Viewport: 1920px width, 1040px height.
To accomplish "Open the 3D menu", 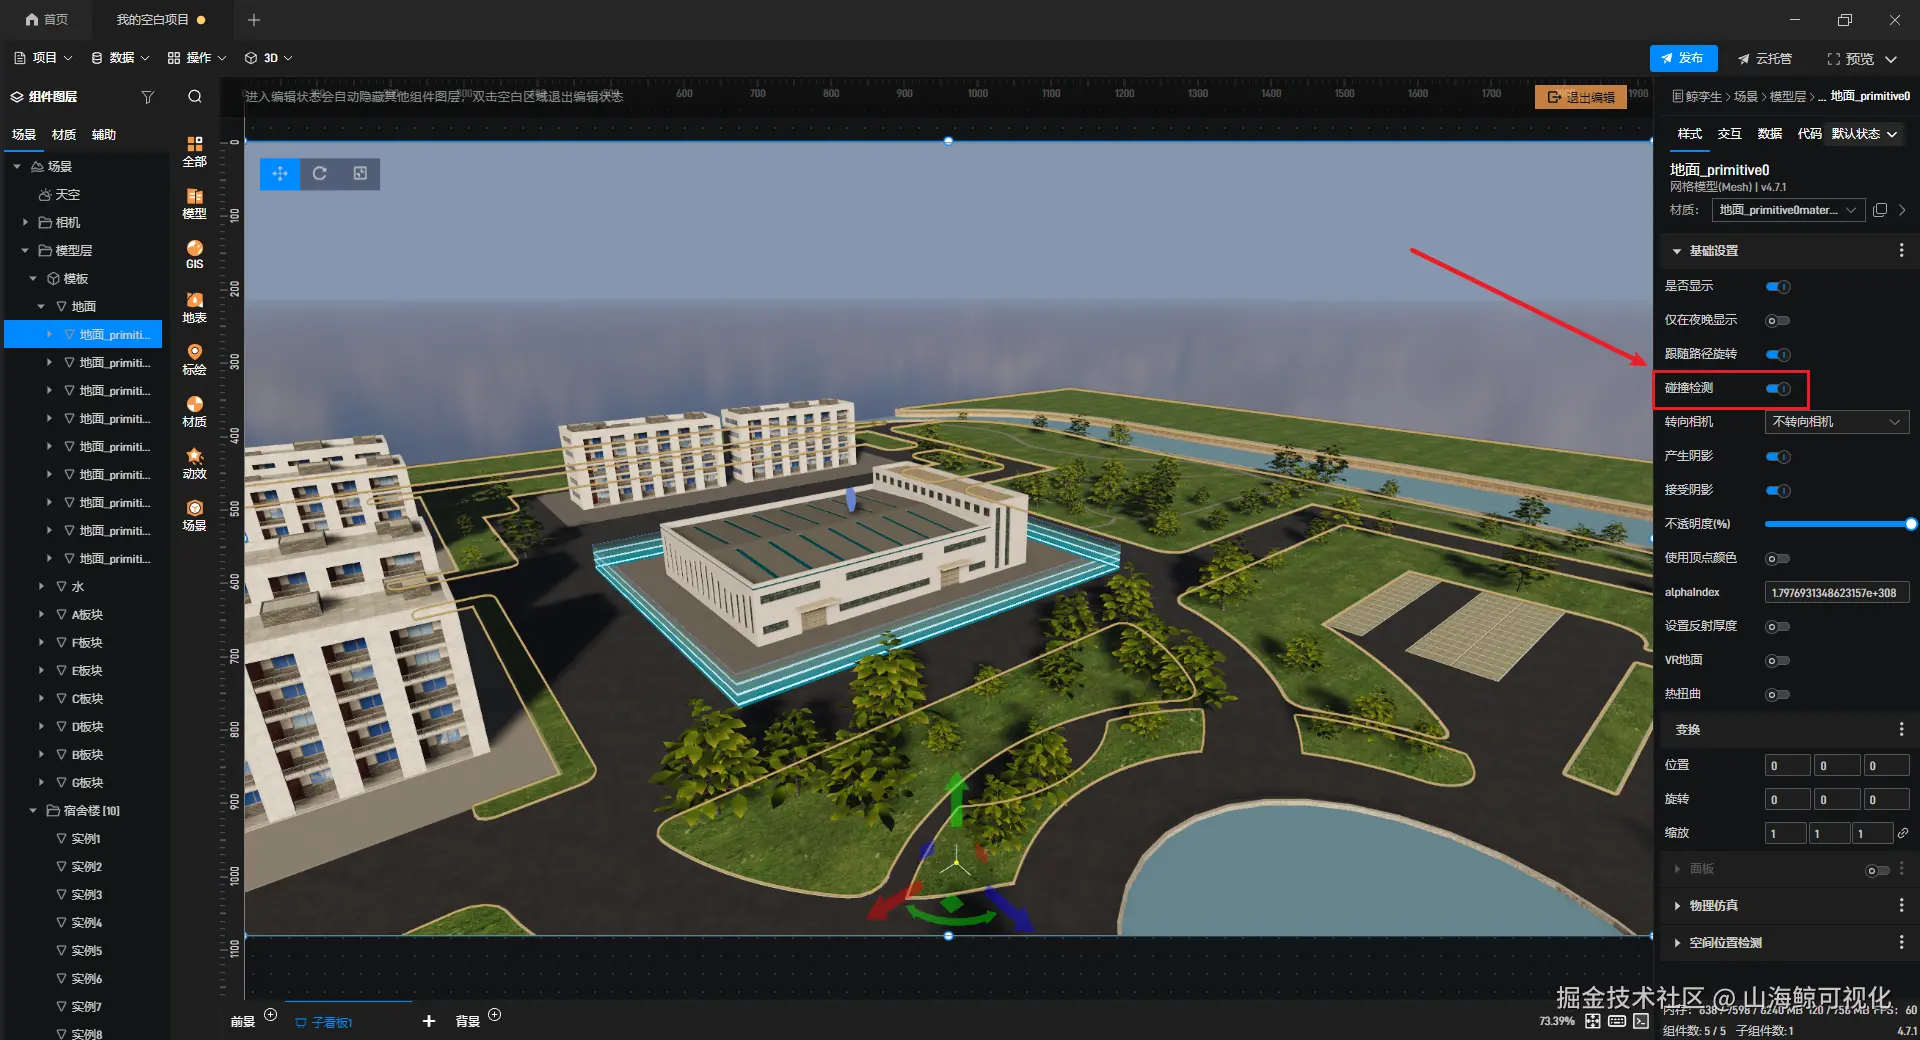I will click(269, 58).
